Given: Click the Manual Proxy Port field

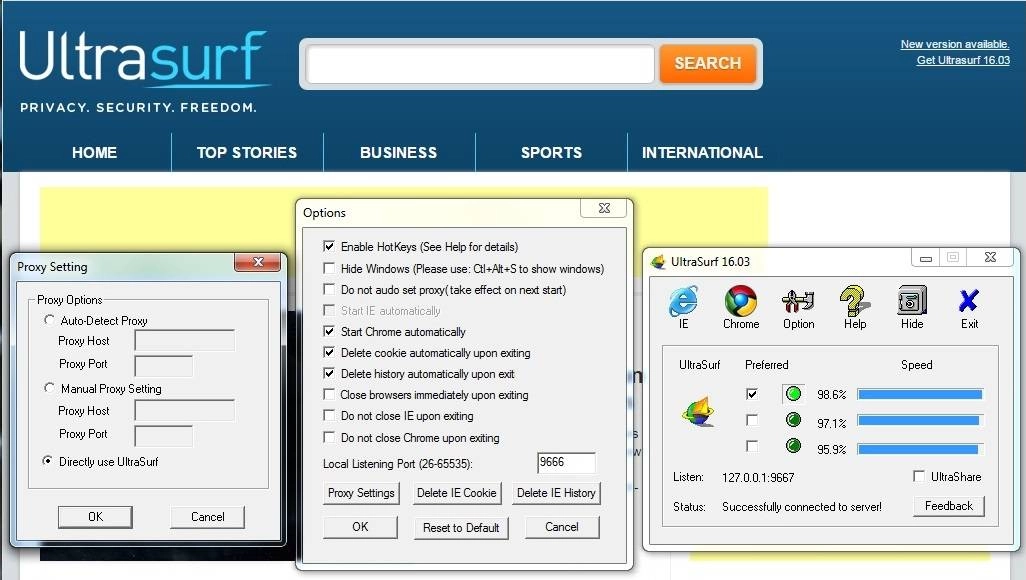Looking at the screenshot, I should point(164,435).
